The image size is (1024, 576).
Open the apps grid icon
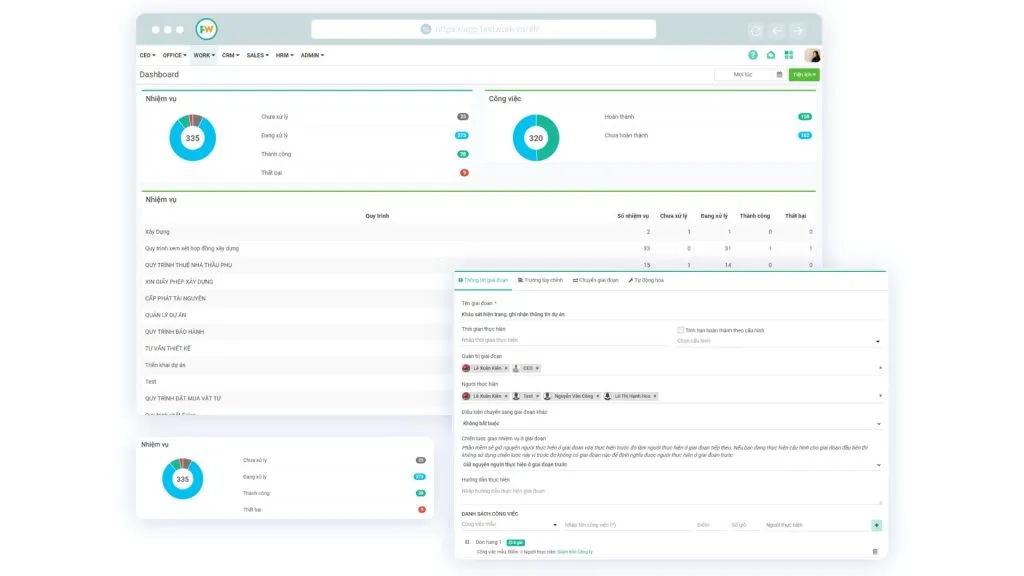coord(789,56)
